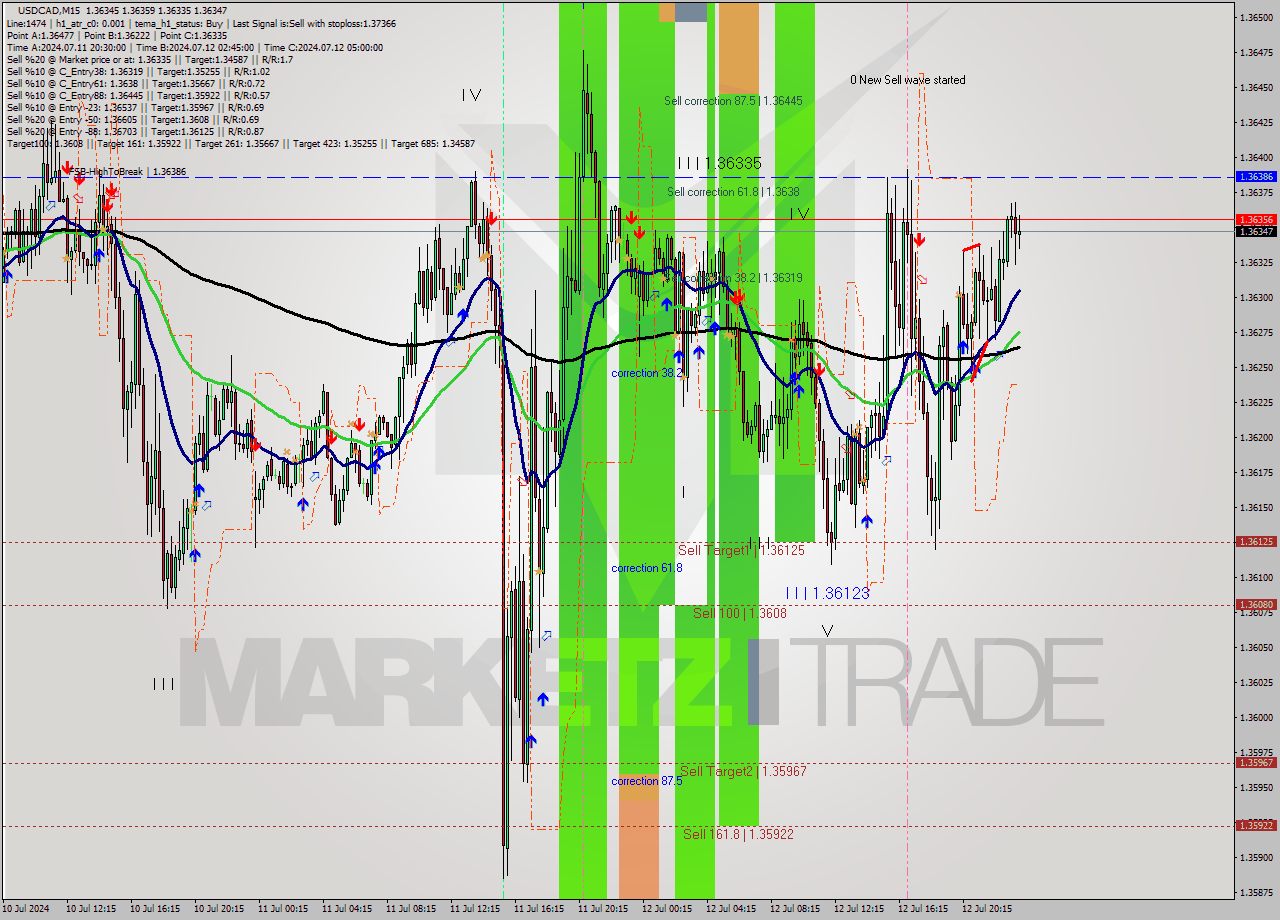
Task: Click the 1.36200 price scale value
Action: point(1256,437)
